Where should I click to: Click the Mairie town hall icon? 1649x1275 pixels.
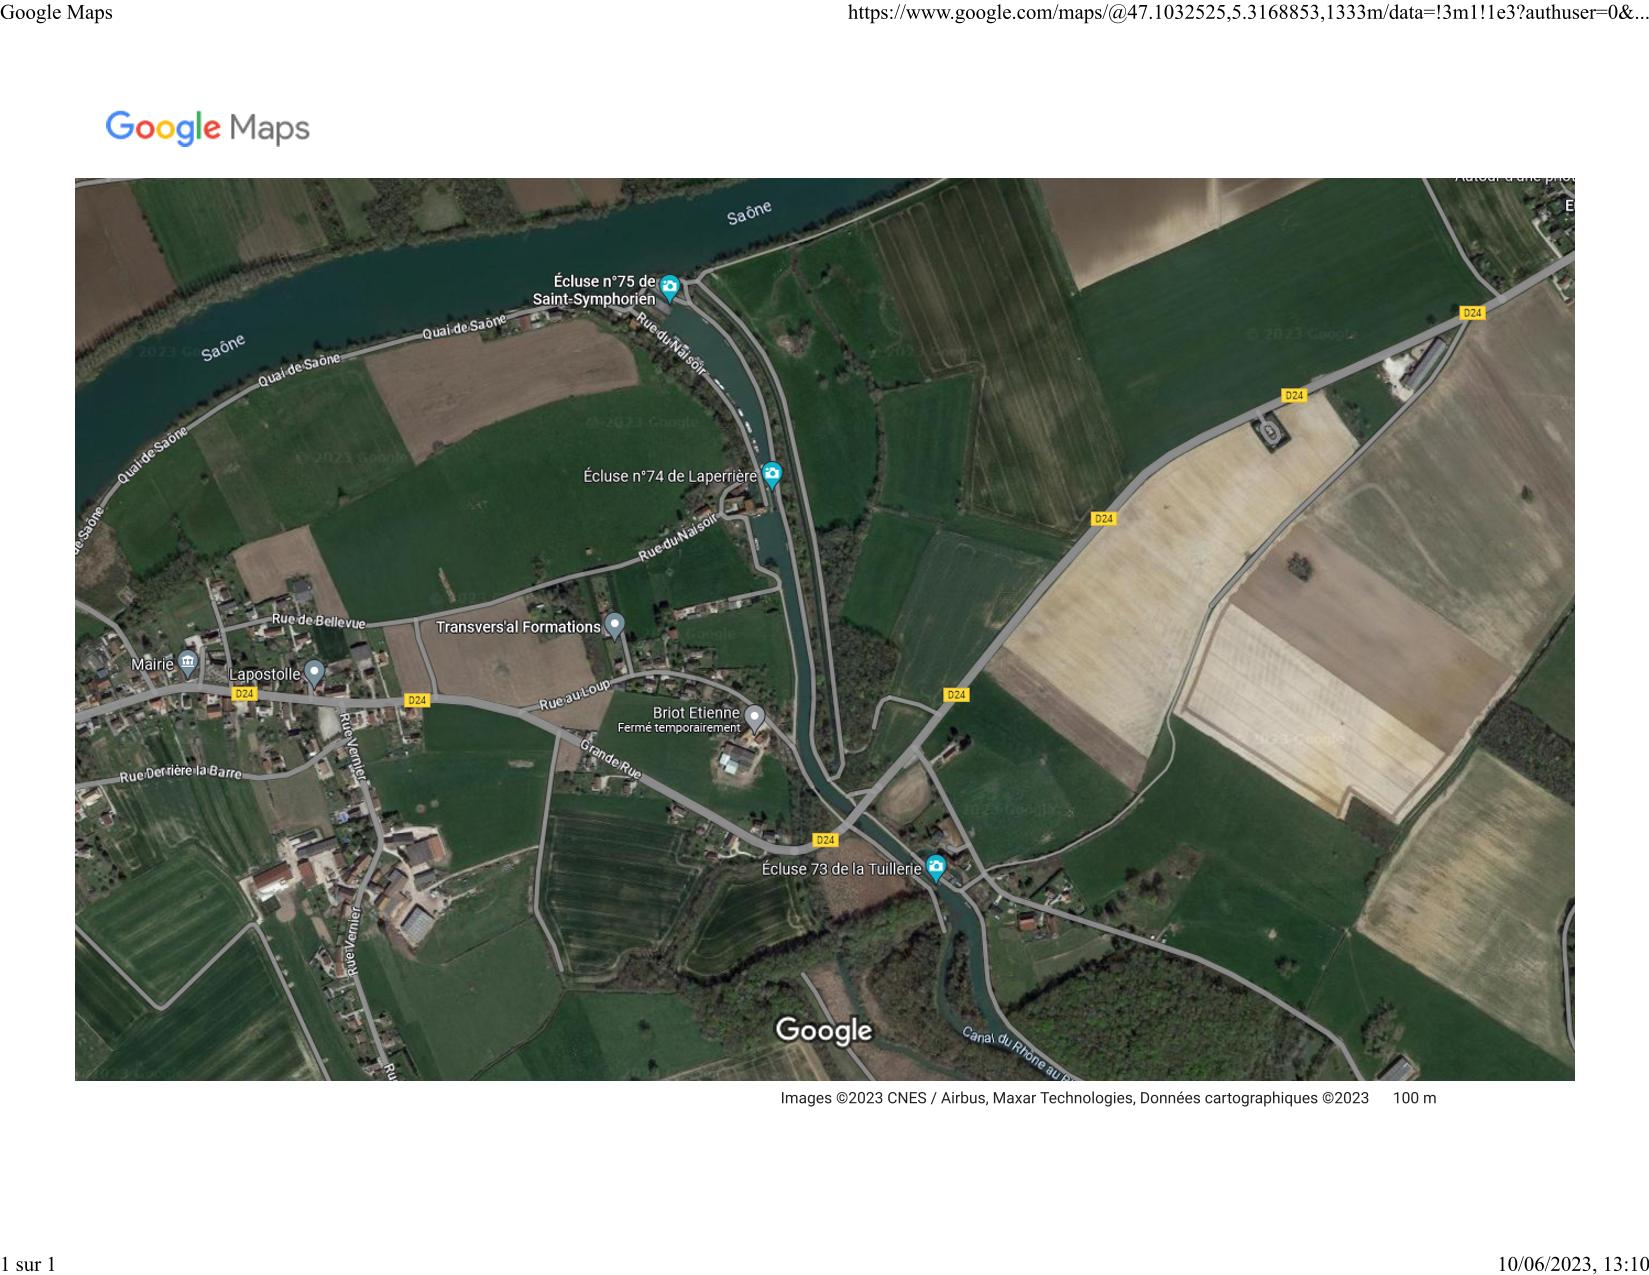[188, 663]
